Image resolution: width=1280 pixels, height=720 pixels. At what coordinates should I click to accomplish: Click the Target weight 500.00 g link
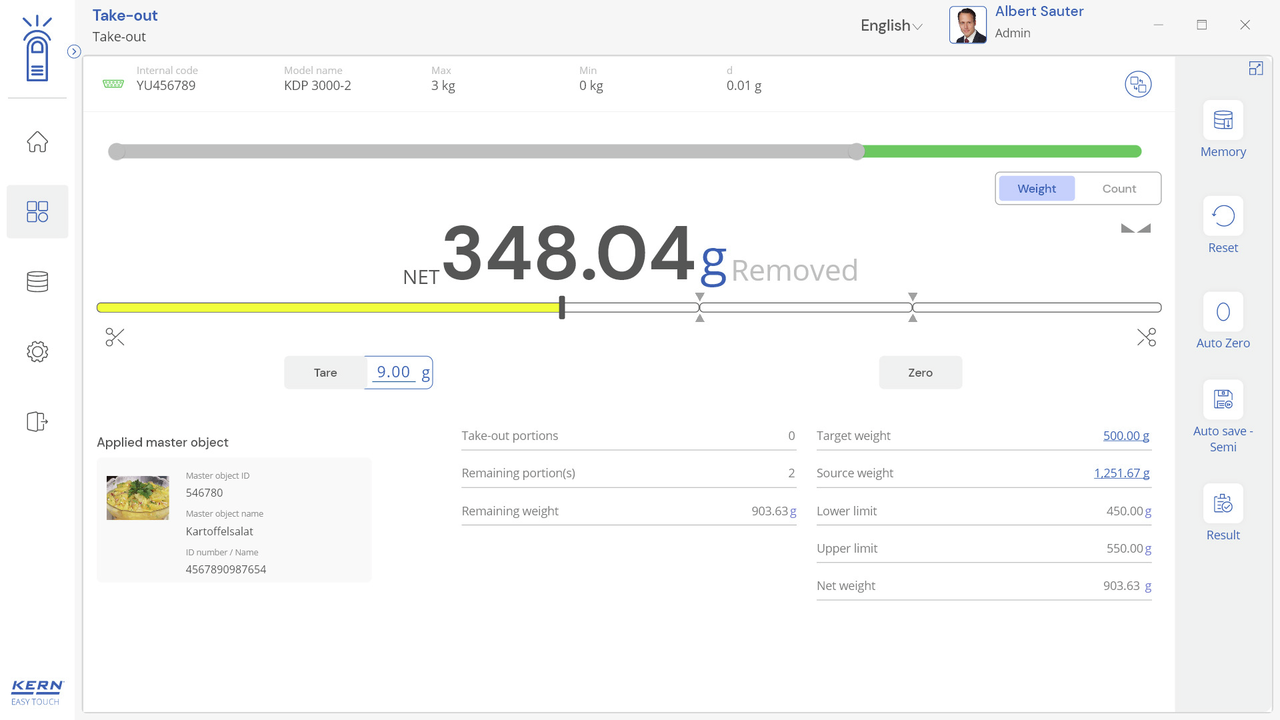tap(1125, 436)
